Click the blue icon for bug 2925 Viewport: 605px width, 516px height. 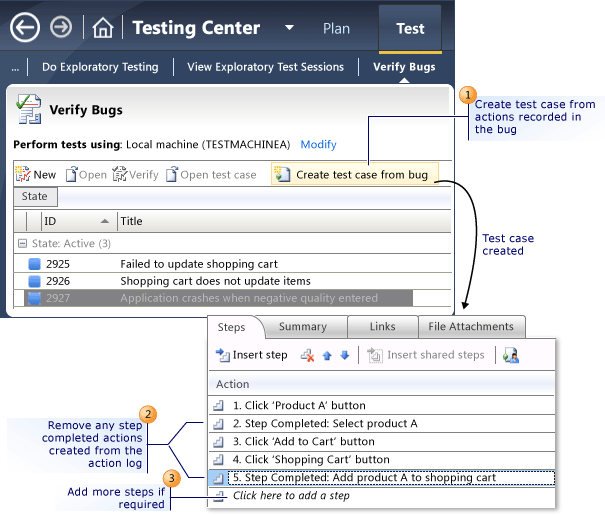tap(34, 264)
